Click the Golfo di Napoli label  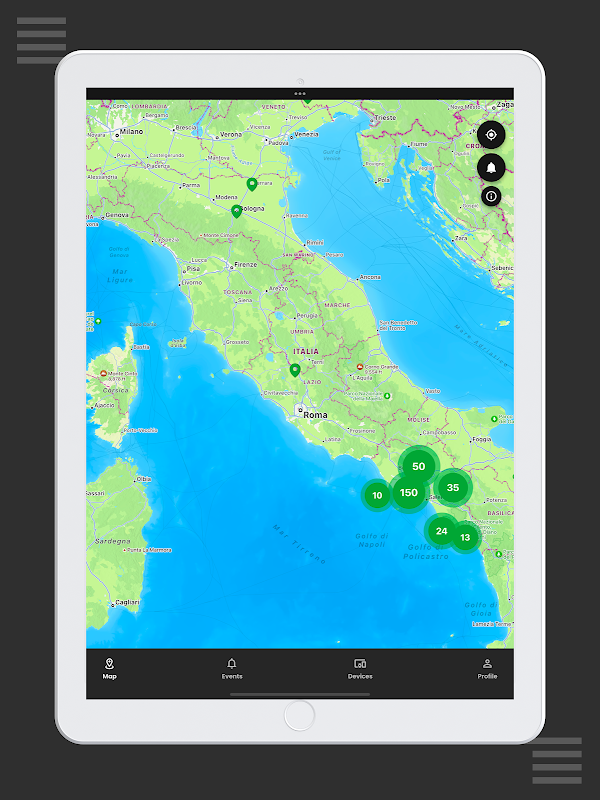pos(371,540)
